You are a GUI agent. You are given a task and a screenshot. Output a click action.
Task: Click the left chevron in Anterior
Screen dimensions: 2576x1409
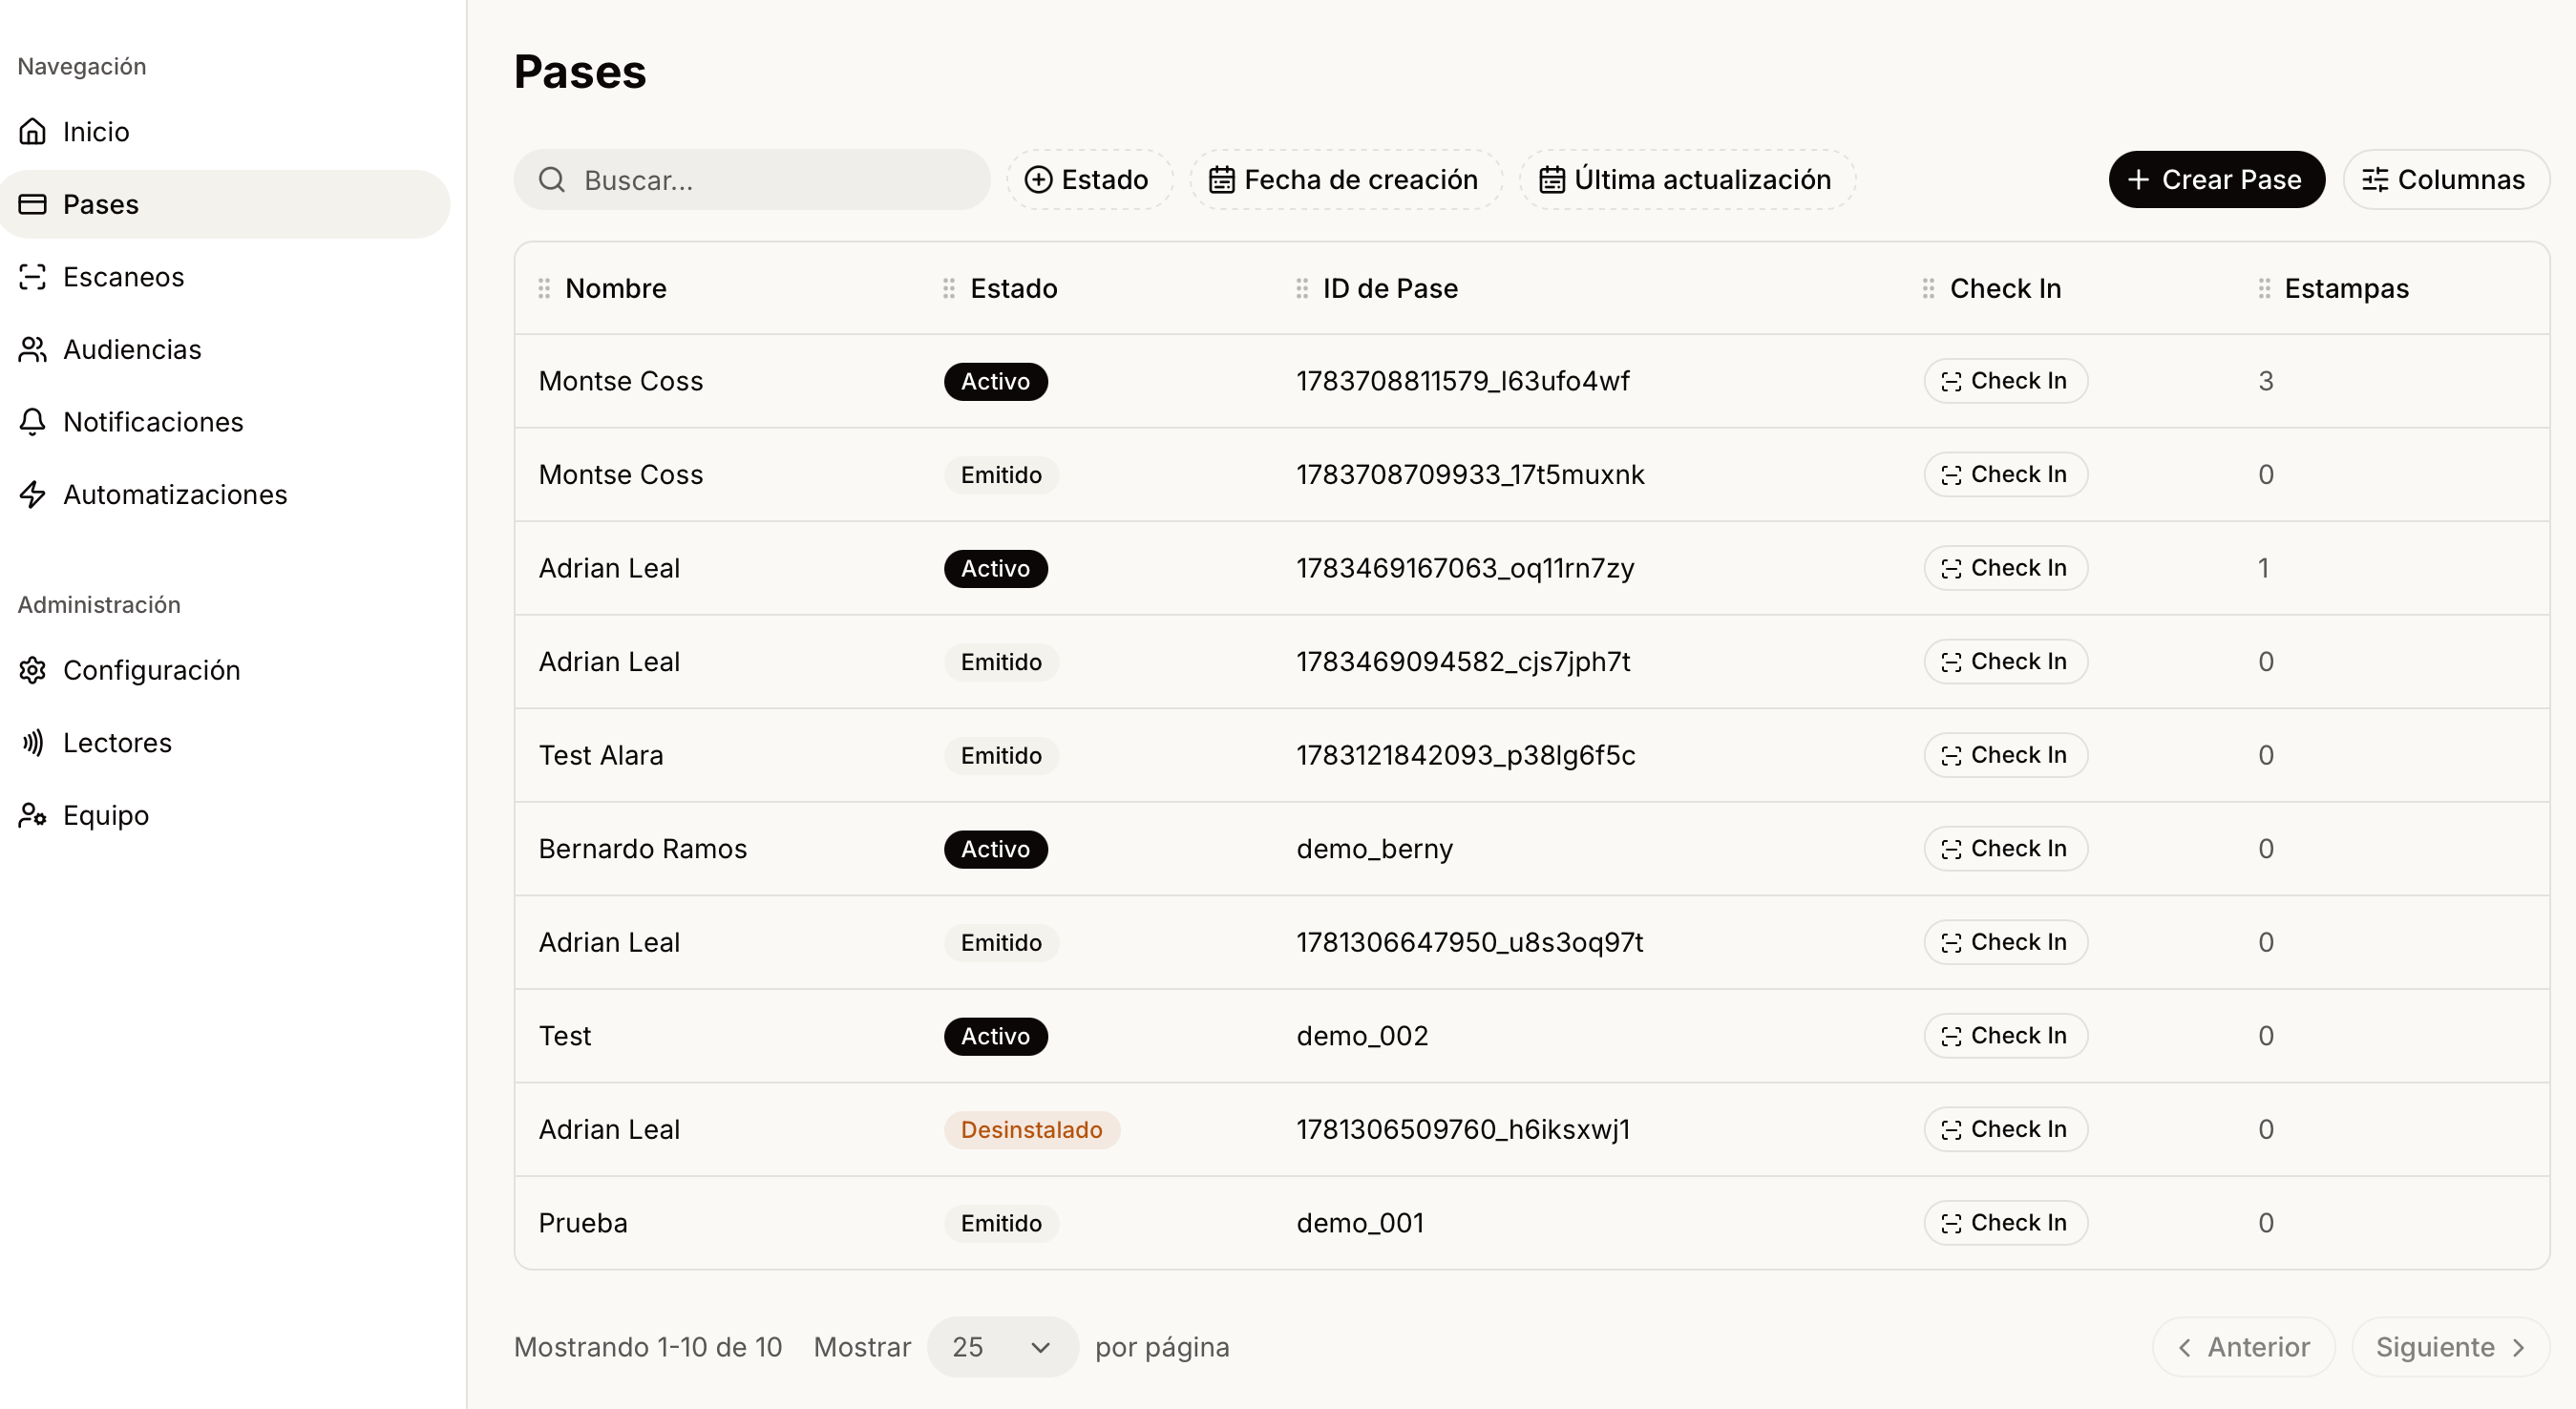pos(2186,1348)
